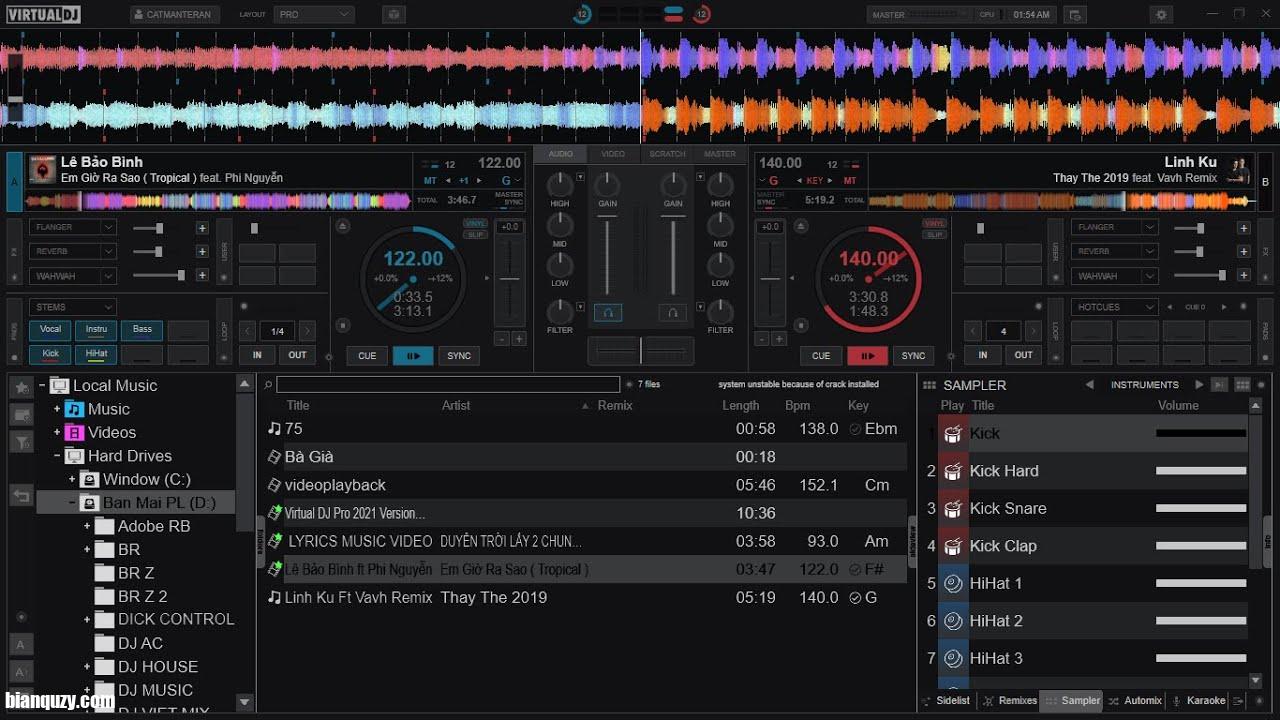
Task: Toggle headphone cue for right mixer channel
Action: (672, 313)
